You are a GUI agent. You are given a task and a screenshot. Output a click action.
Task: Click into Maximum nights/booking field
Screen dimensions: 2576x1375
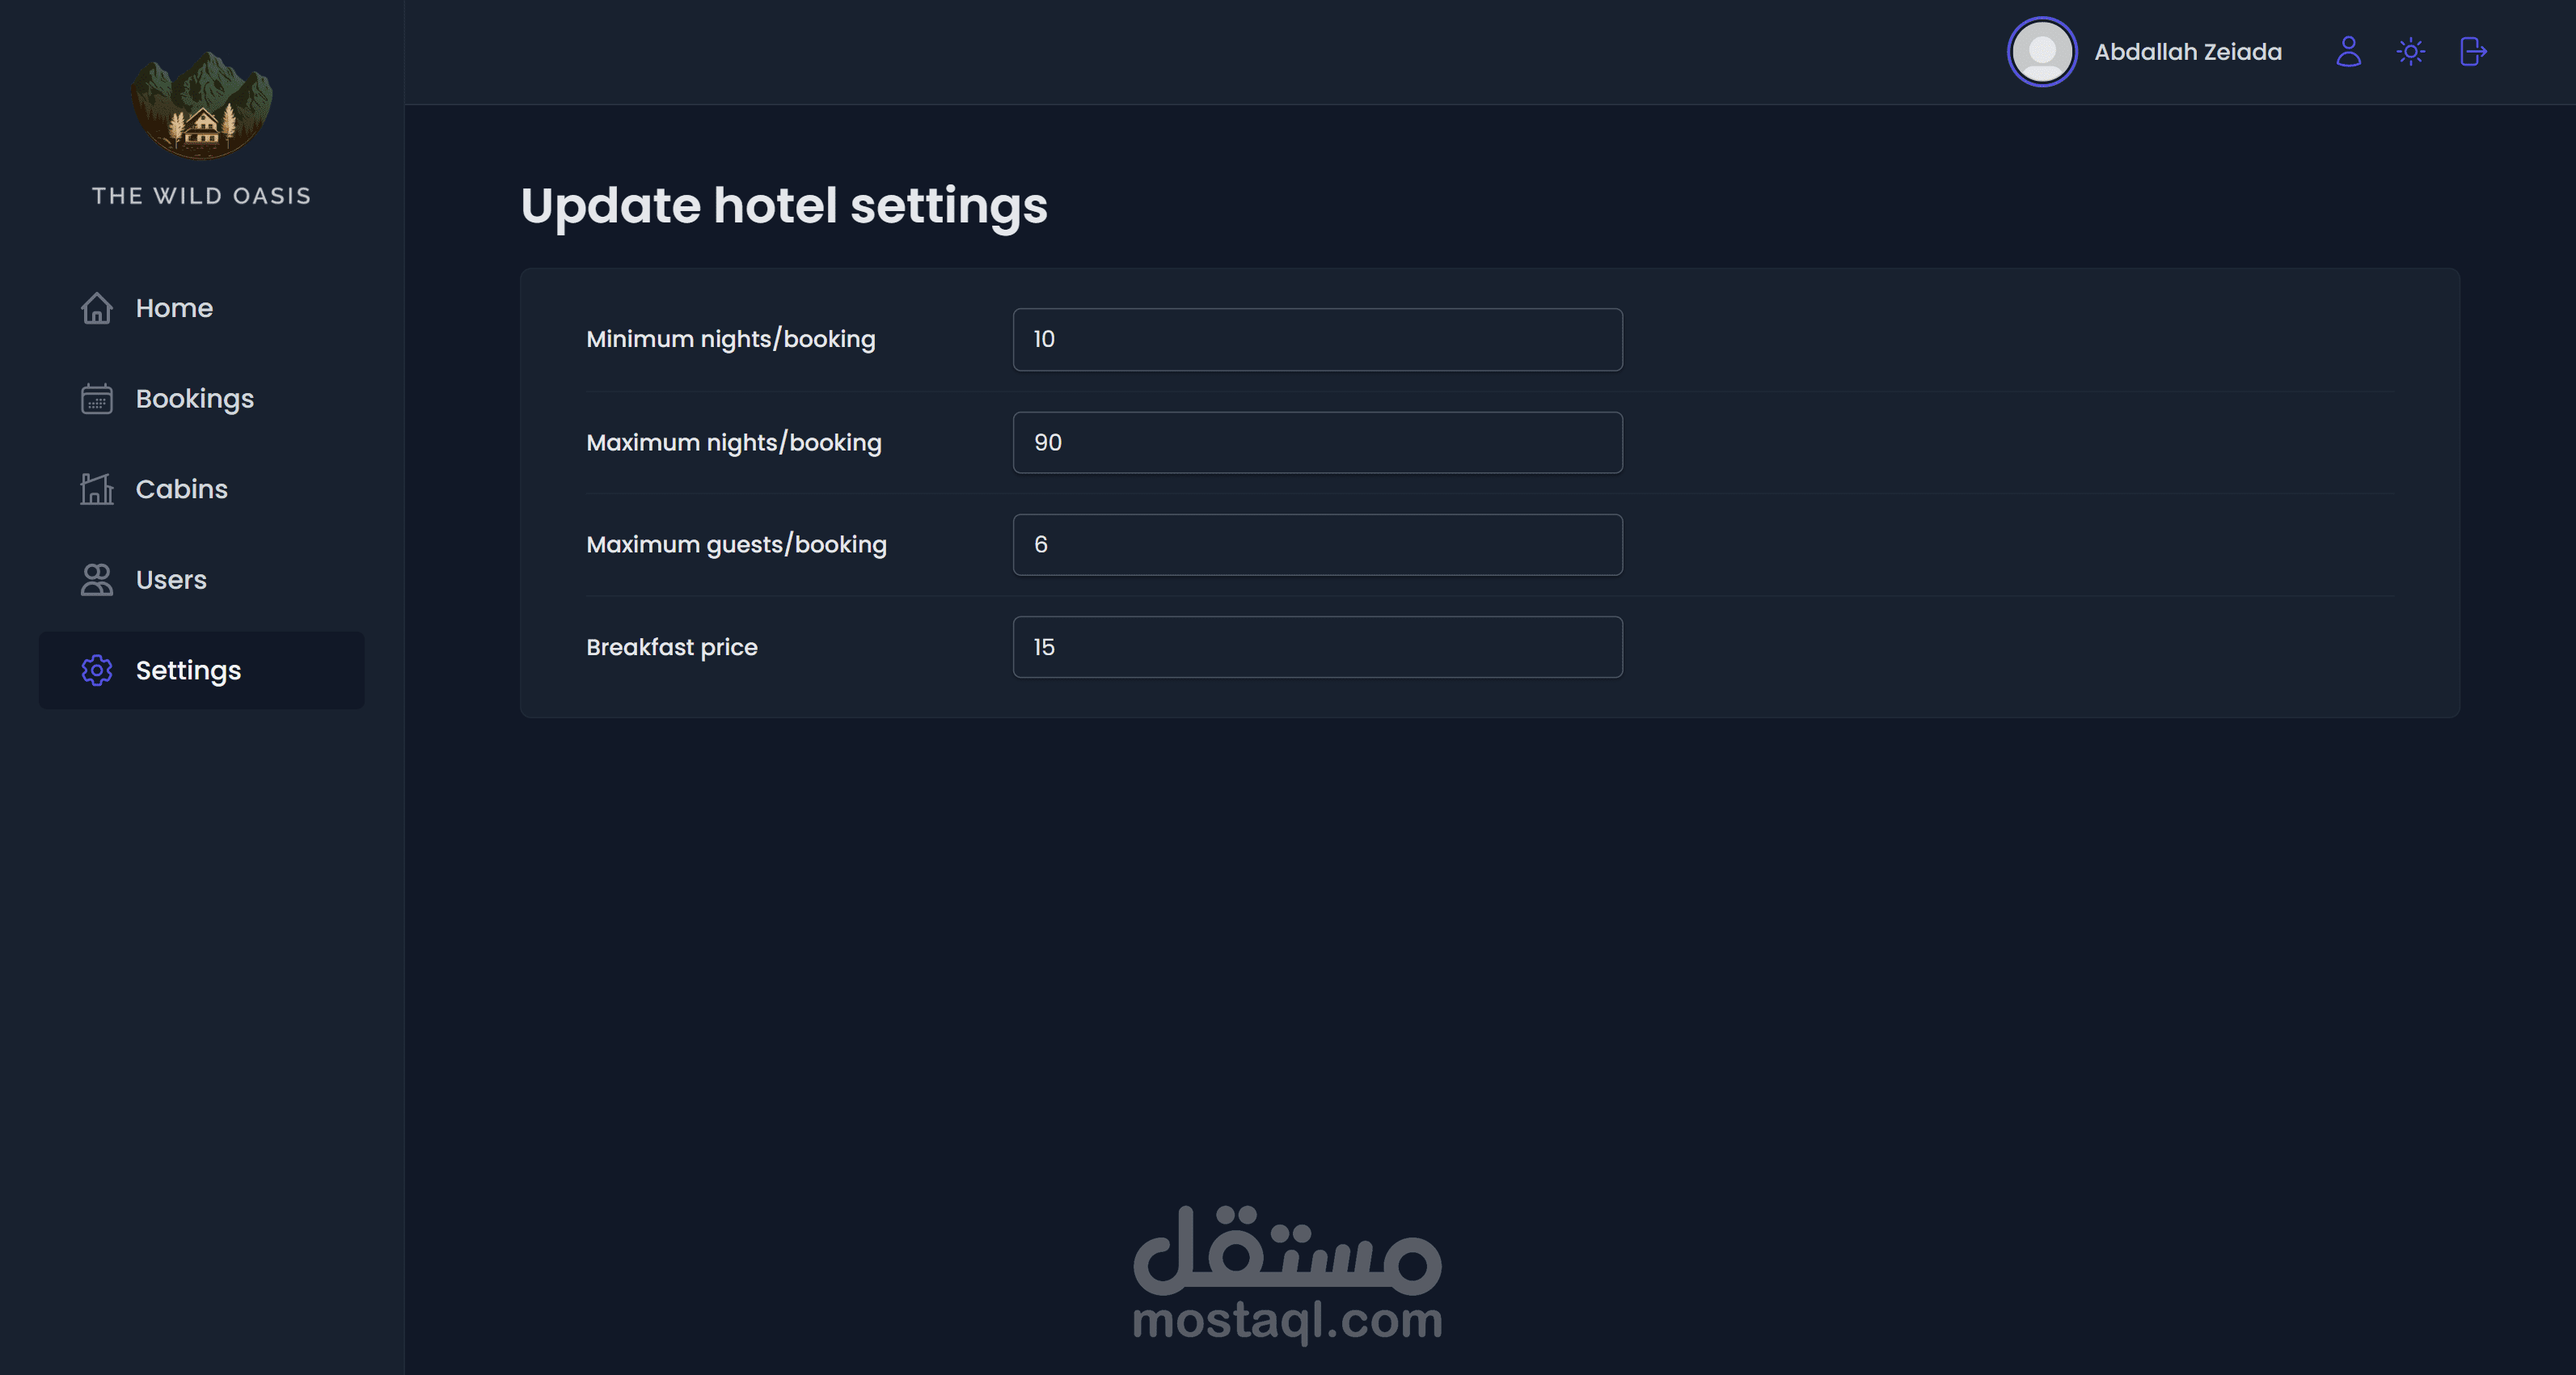[1317, 443]
